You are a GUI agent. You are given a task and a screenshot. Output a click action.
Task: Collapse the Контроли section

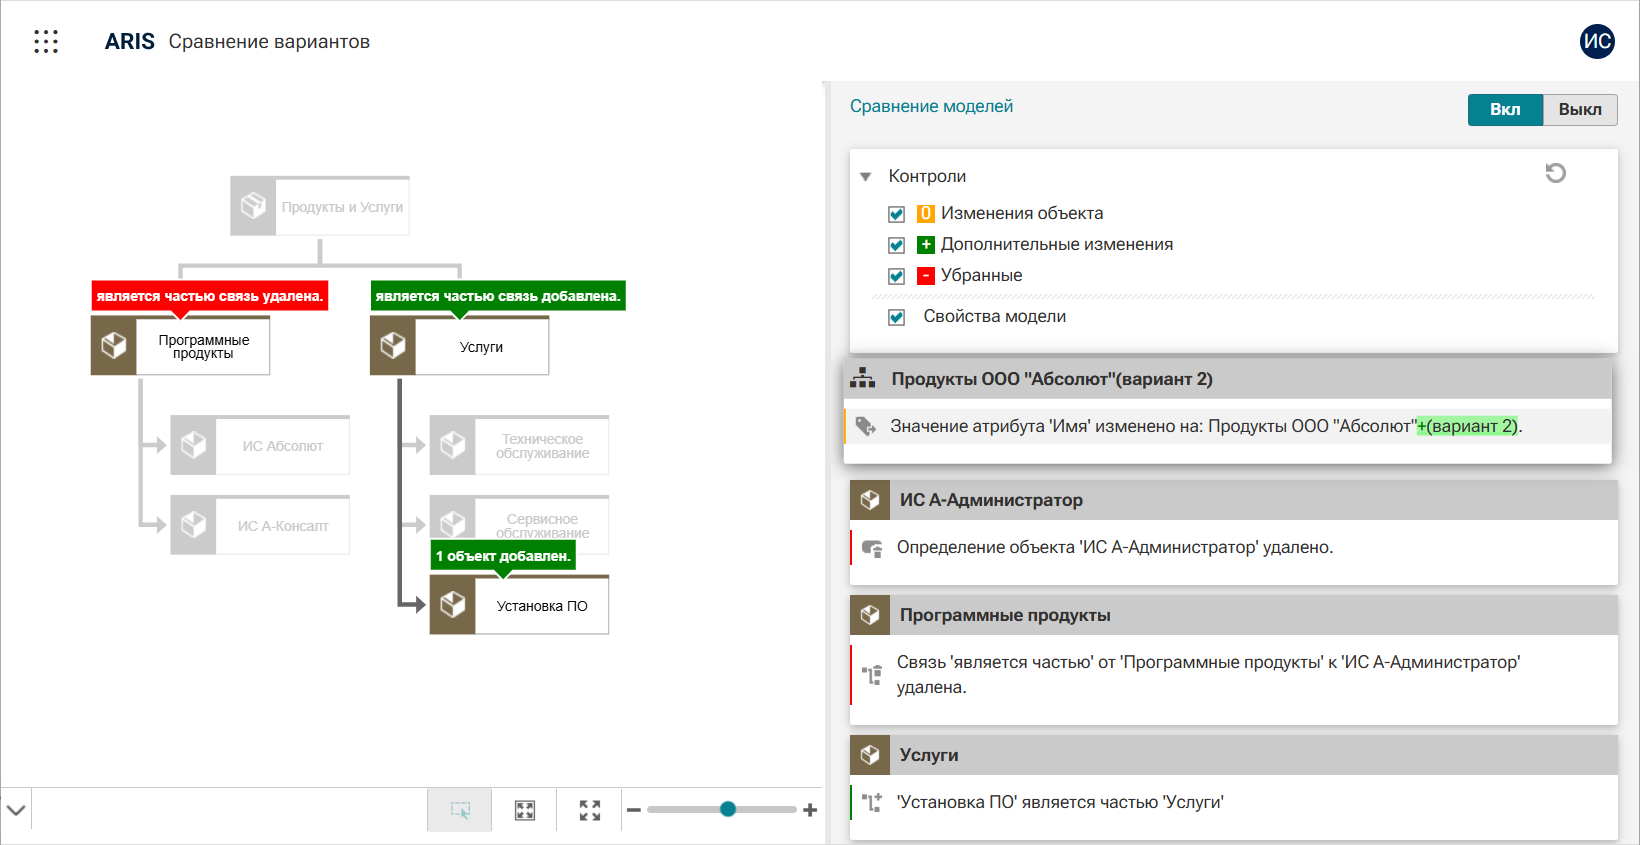coord(866,177)
